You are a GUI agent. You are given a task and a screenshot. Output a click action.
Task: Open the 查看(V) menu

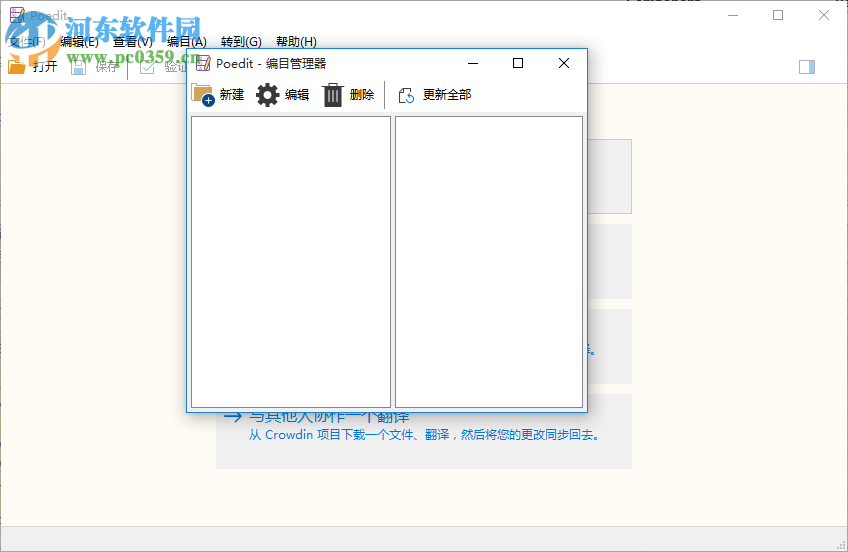click(132, 42)
